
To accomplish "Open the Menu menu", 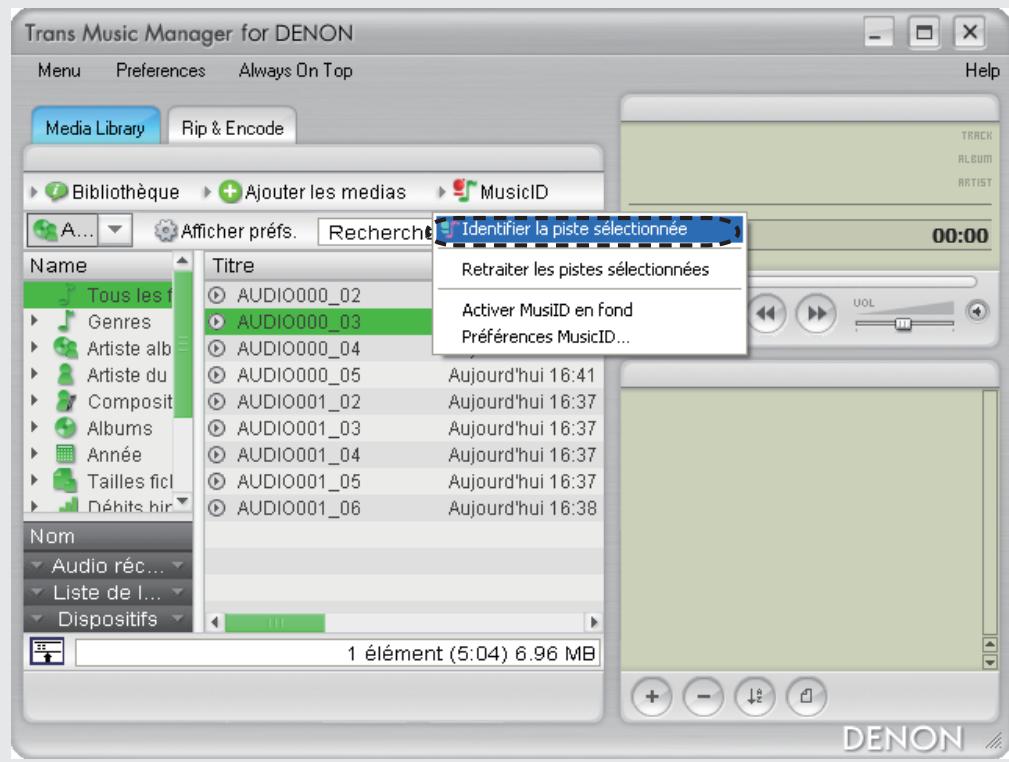I will pos(59,70).
